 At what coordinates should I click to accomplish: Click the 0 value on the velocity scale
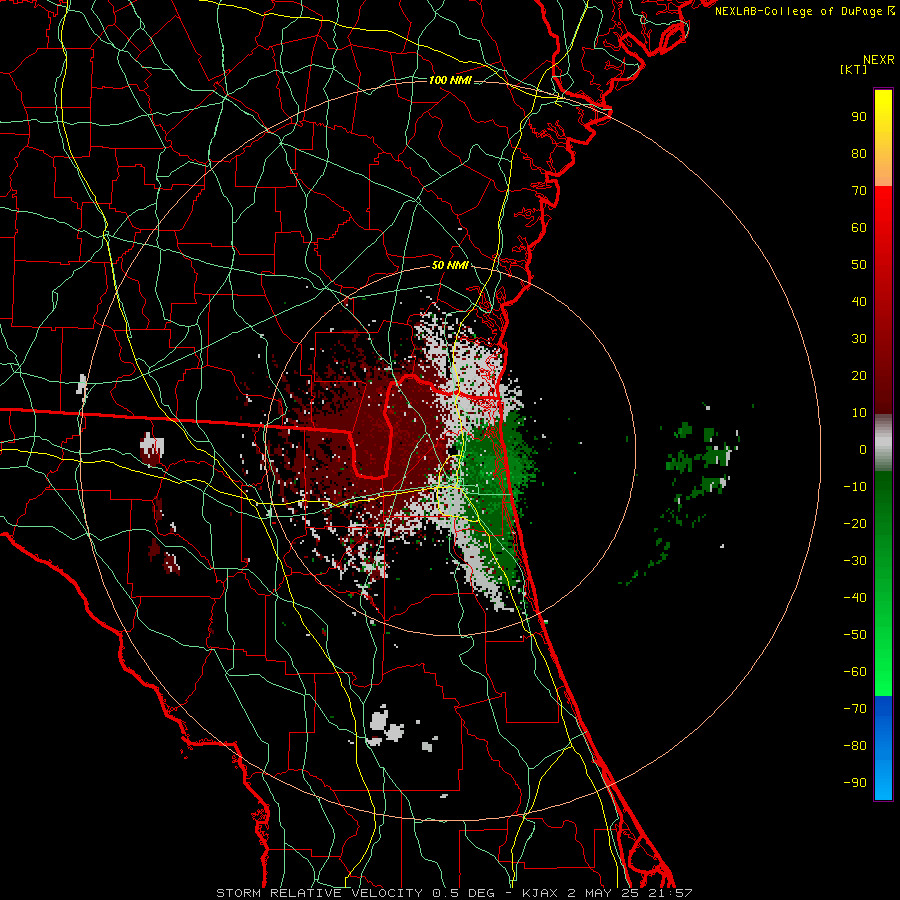[863, 450]
